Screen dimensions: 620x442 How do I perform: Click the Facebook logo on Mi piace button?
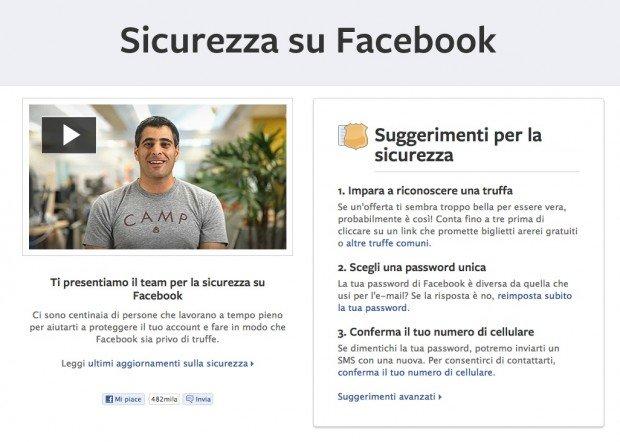pyautogui.click(x=109, y=399)
